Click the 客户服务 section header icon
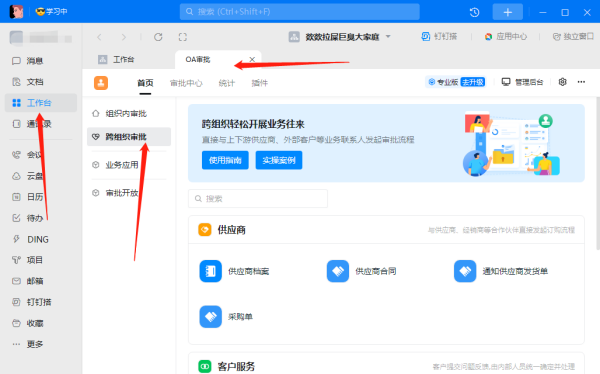600x374 pixels. click(205, 366)
